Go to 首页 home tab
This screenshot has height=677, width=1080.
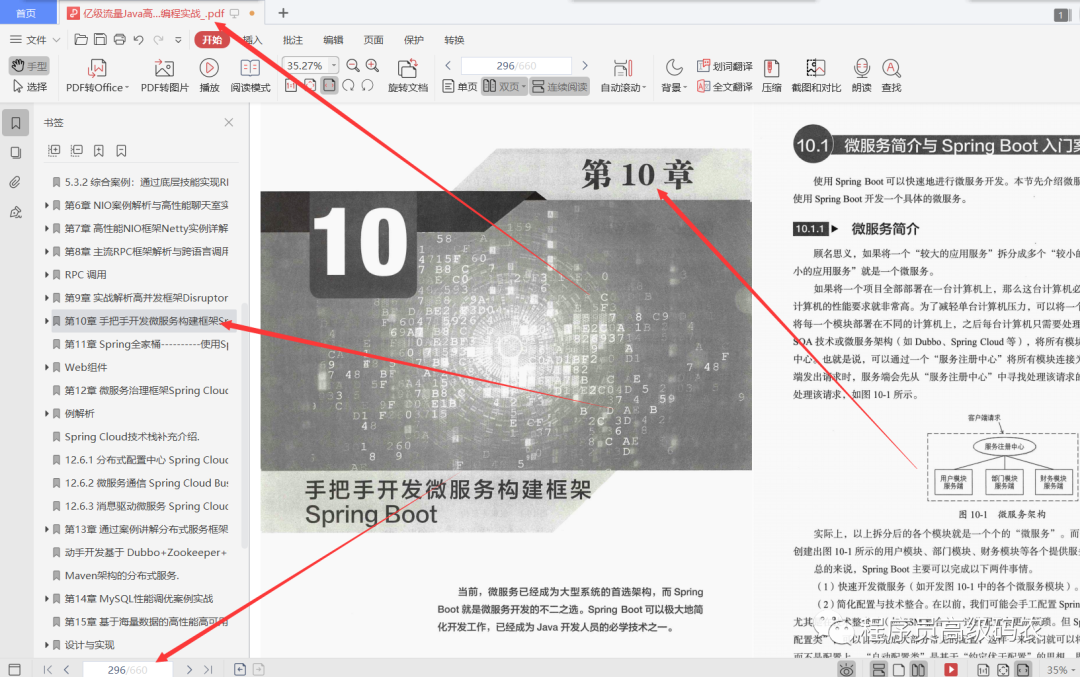point(26,13)
